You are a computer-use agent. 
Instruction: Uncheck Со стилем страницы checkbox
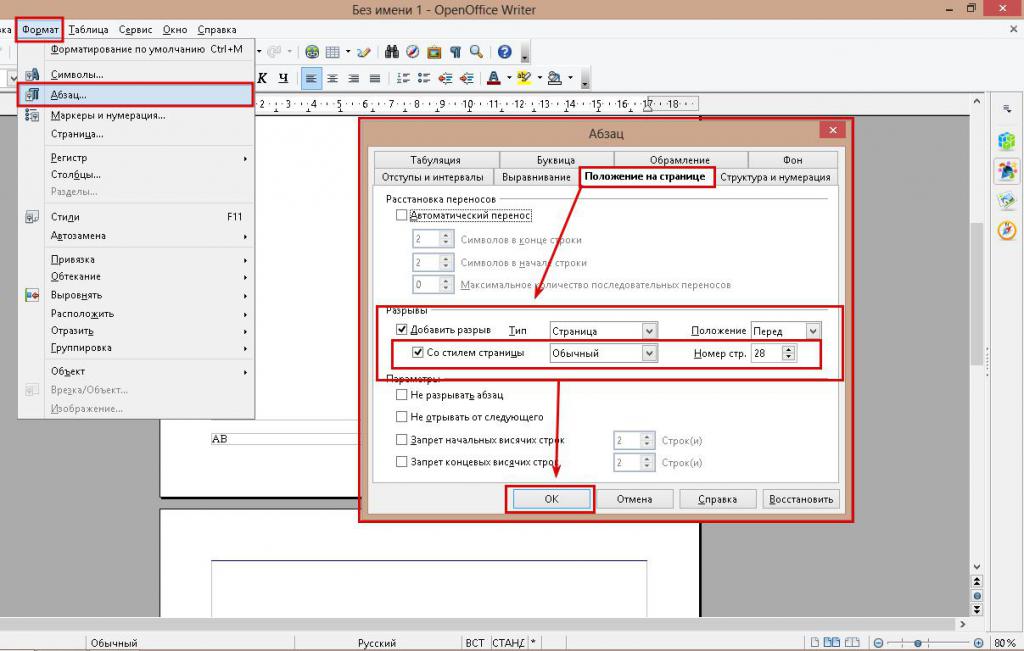(418, 353)
